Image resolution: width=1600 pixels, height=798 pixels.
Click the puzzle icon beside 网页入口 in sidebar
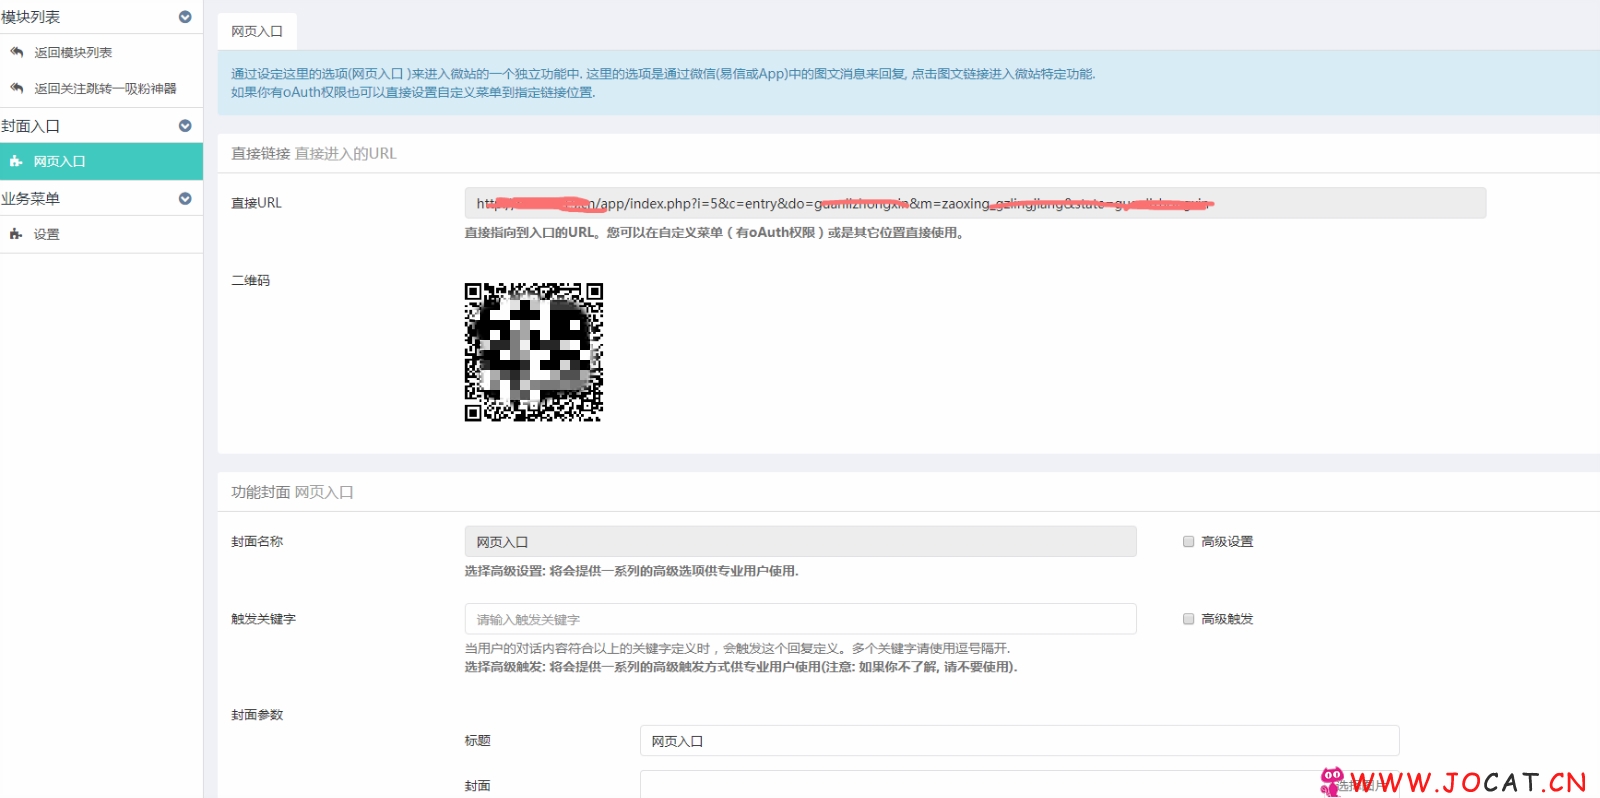[16, 161]
